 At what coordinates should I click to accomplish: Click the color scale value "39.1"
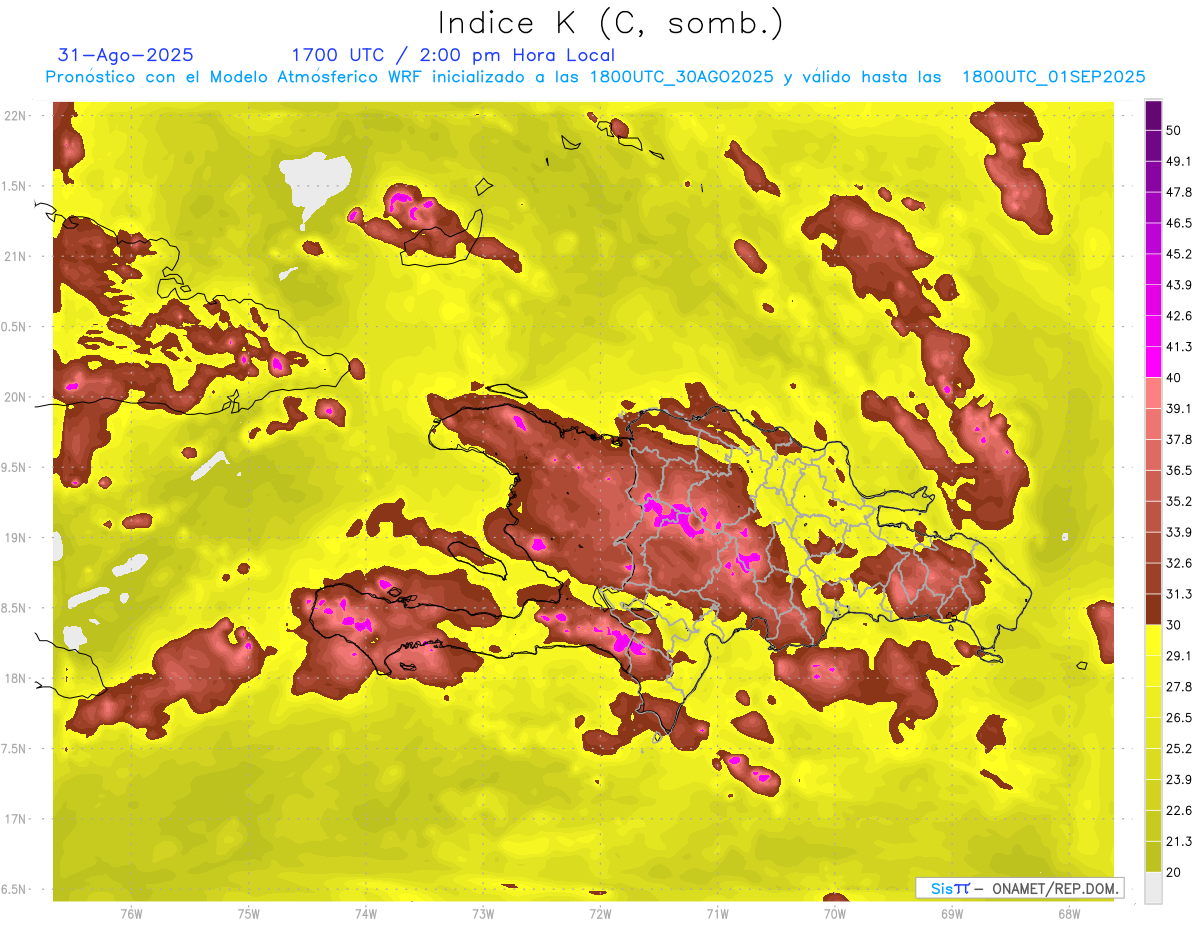tap(1179, 409)
